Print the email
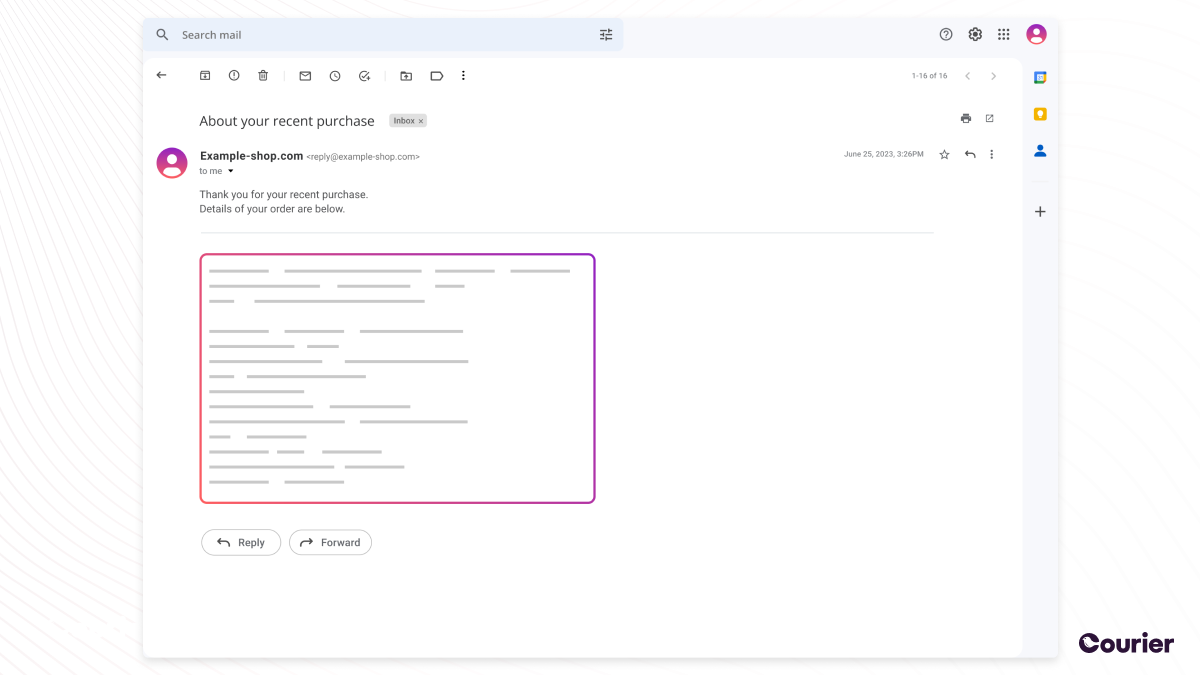Viewport: 1200px width, 675px height. (x=965, y=117)
